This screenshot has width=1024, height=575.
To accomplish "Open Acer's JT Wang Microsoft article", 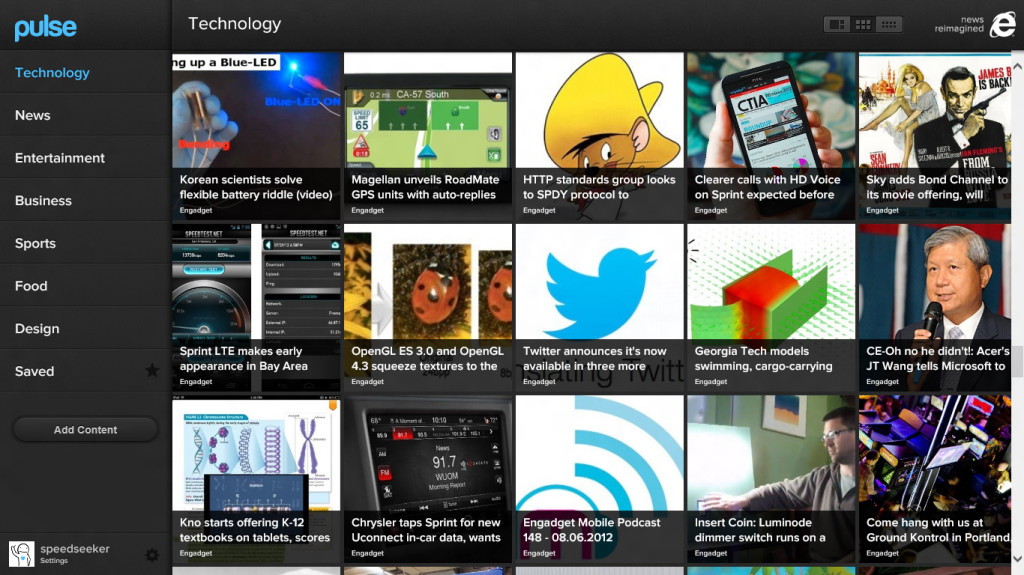I will pos(935,308).
